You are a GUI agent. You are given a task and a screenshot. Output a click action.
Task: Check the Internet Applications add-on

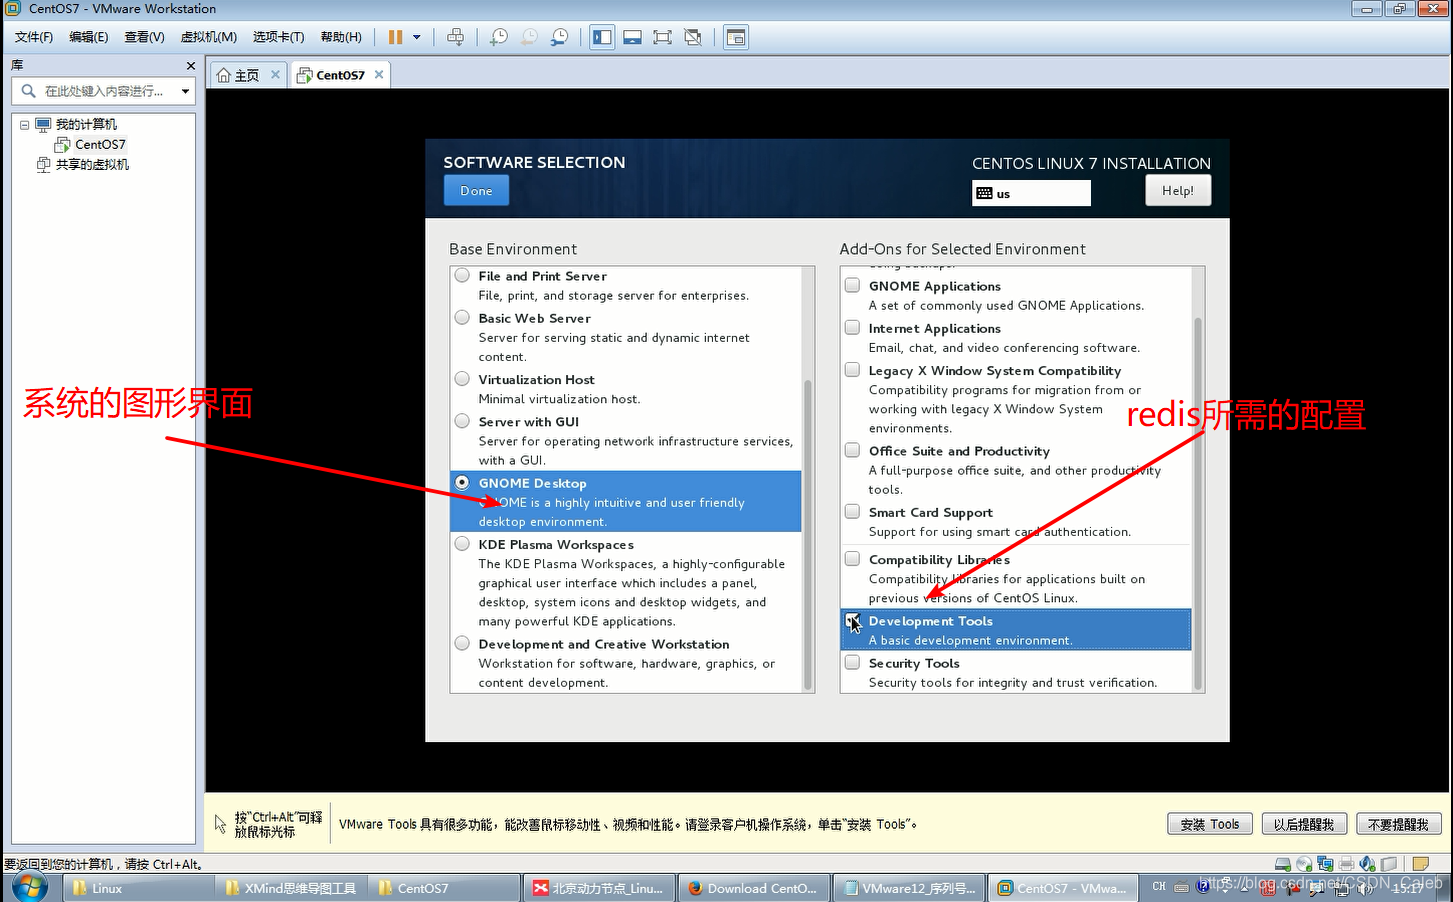click(x=852, y=327)
